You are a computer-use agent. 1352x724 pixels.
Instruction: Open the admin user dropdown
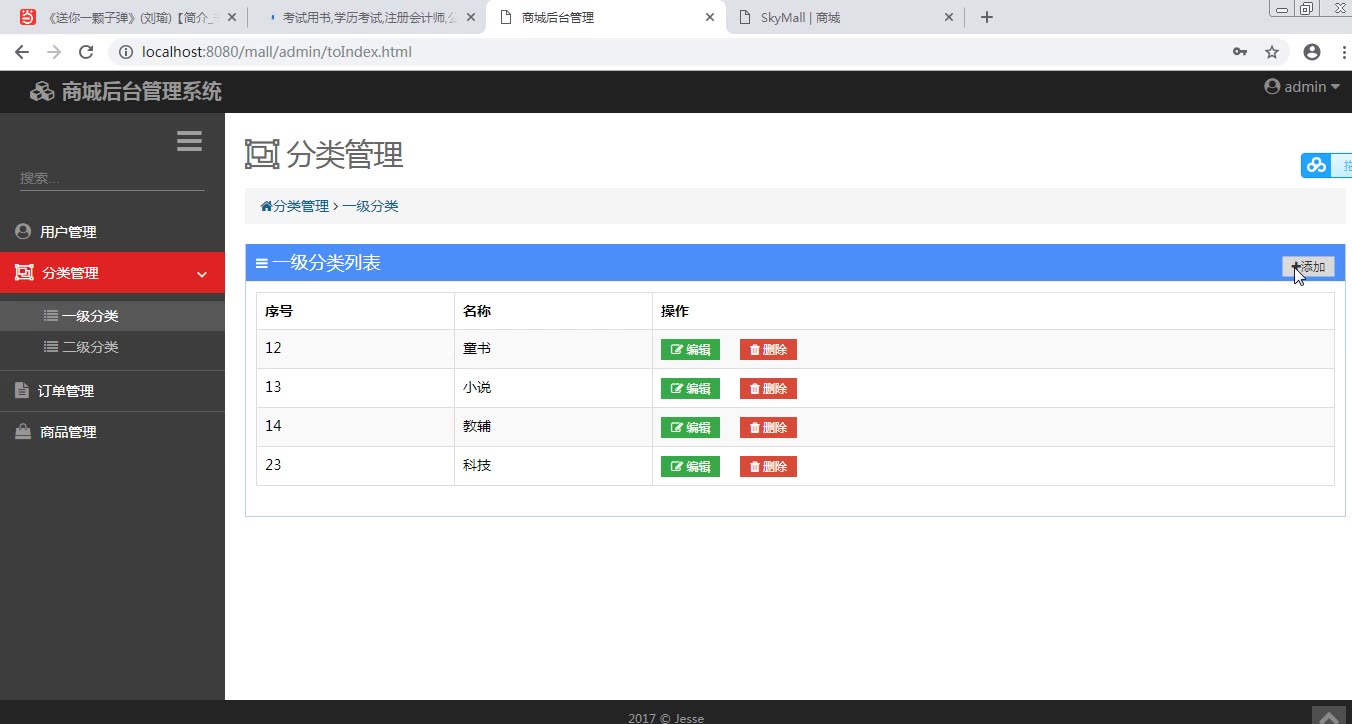pos(1302,87)
